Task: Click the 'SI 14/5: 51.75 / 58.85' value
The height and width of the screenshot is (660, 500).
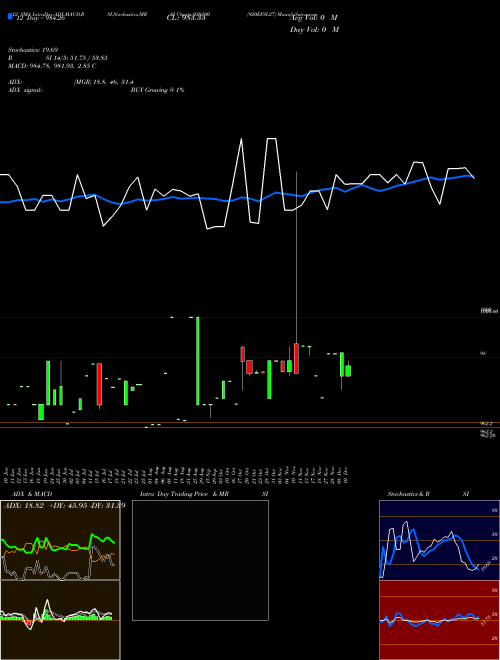Action: (77, 58)
